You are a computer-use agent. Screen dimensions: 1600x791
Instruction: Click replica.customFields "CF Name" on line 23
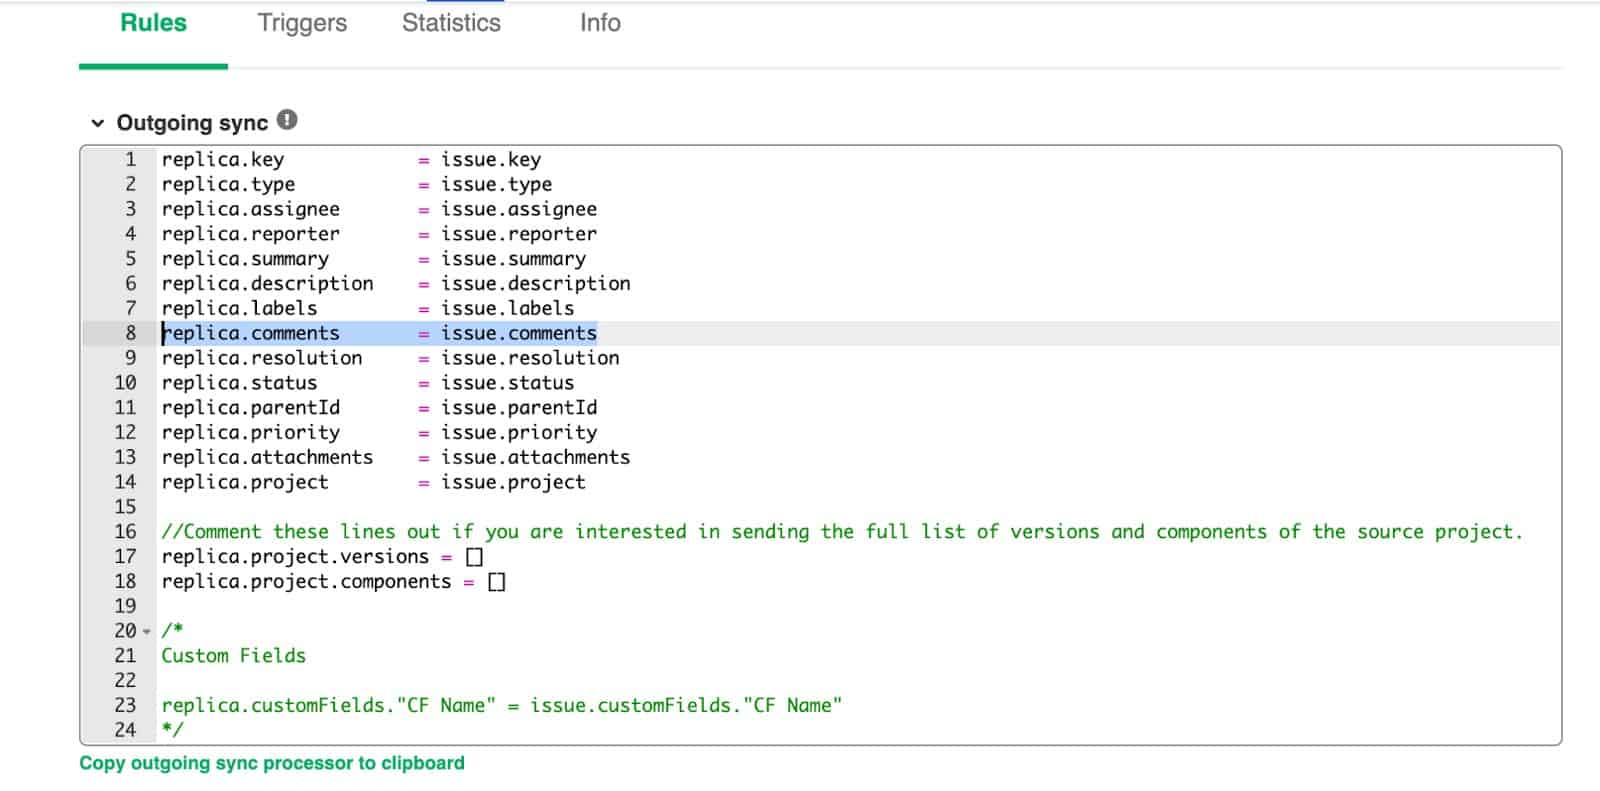point(329,706)
